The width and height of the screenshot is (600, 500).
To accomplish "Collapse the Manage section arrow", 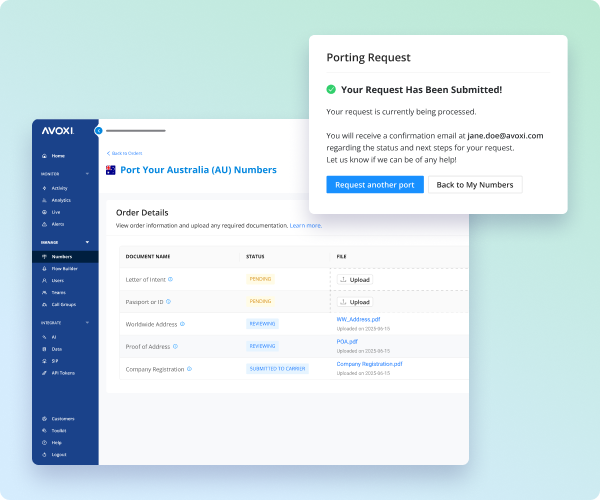I will (x=87, y=242).
